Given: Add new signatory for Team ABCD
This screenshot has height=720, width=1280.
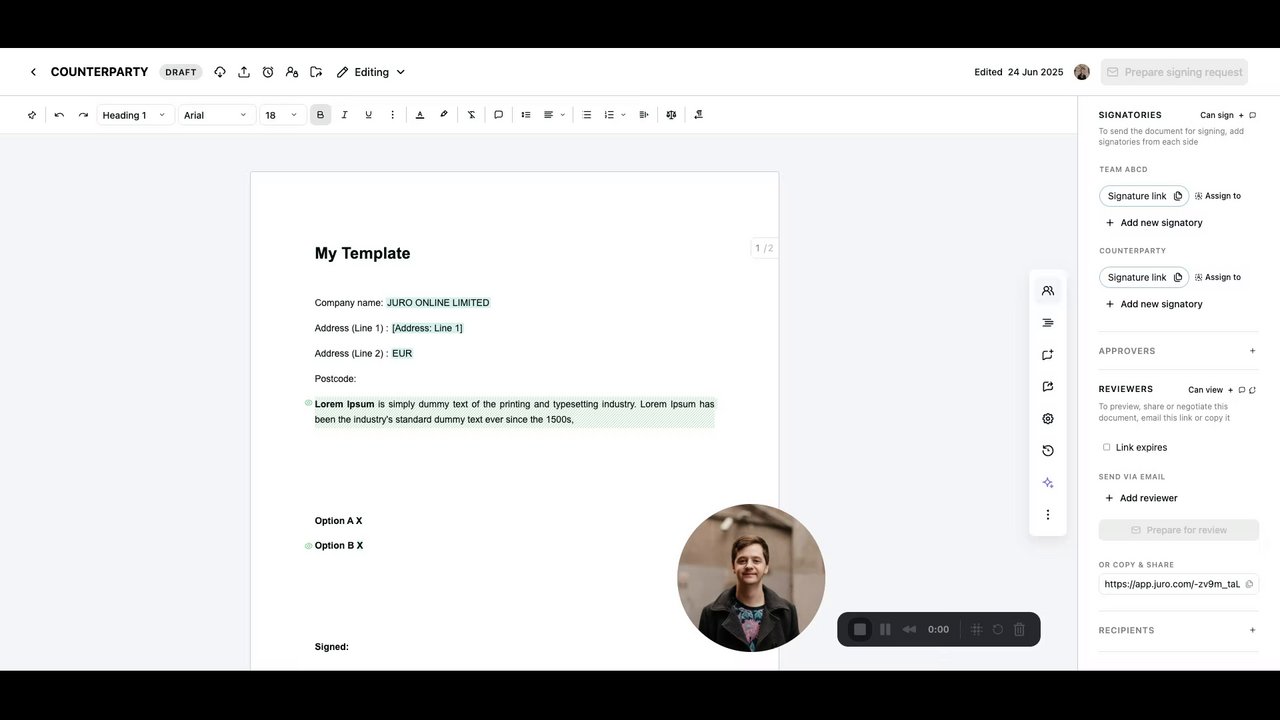Looking at the screenshot, I should [1154, 223].
